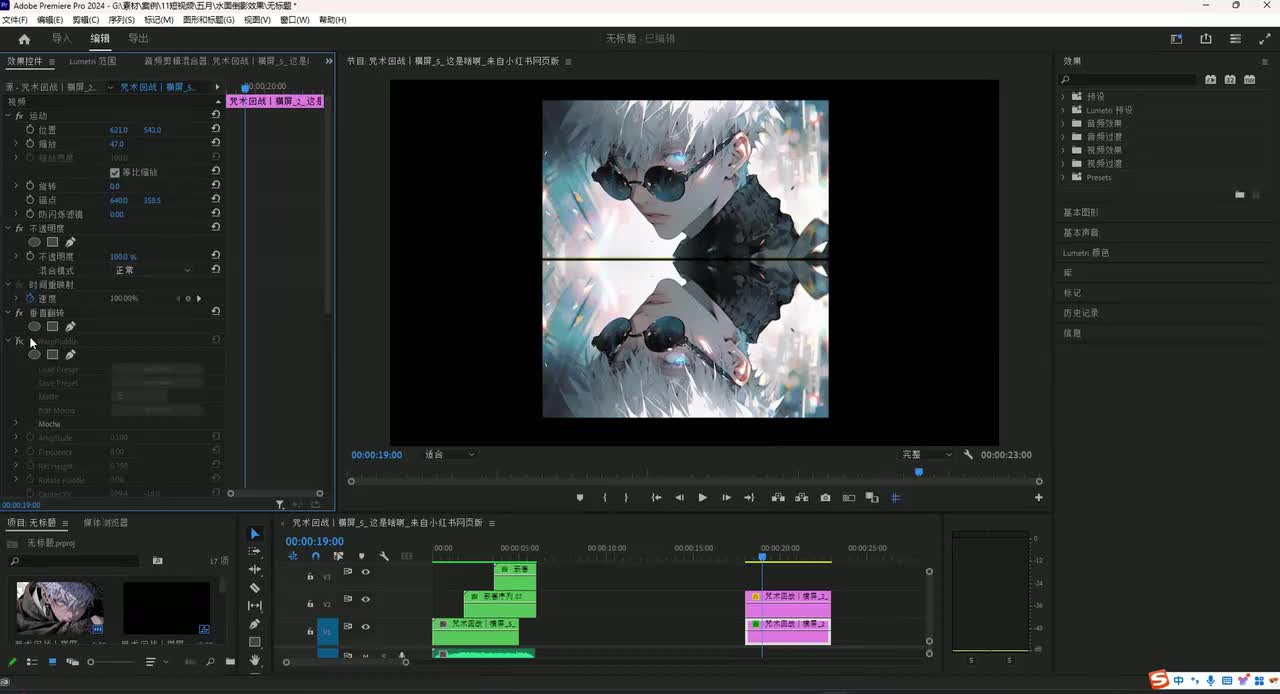Open the zoom level (适合) dropdown

pos(449,455)
